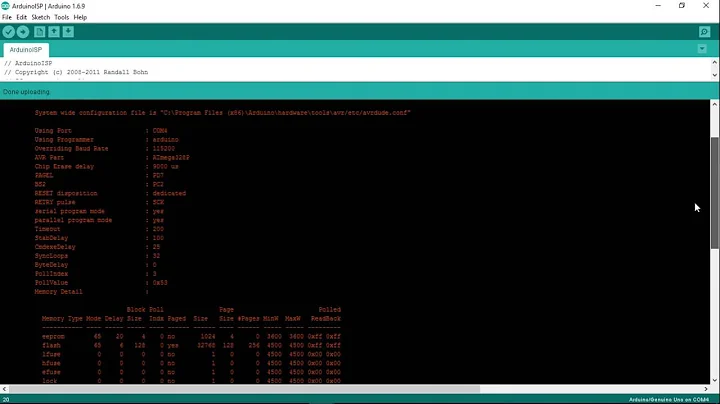Open the tab options dropdown arrow
The height and width of the screenshot is (404, 720).
pos(702,49)
